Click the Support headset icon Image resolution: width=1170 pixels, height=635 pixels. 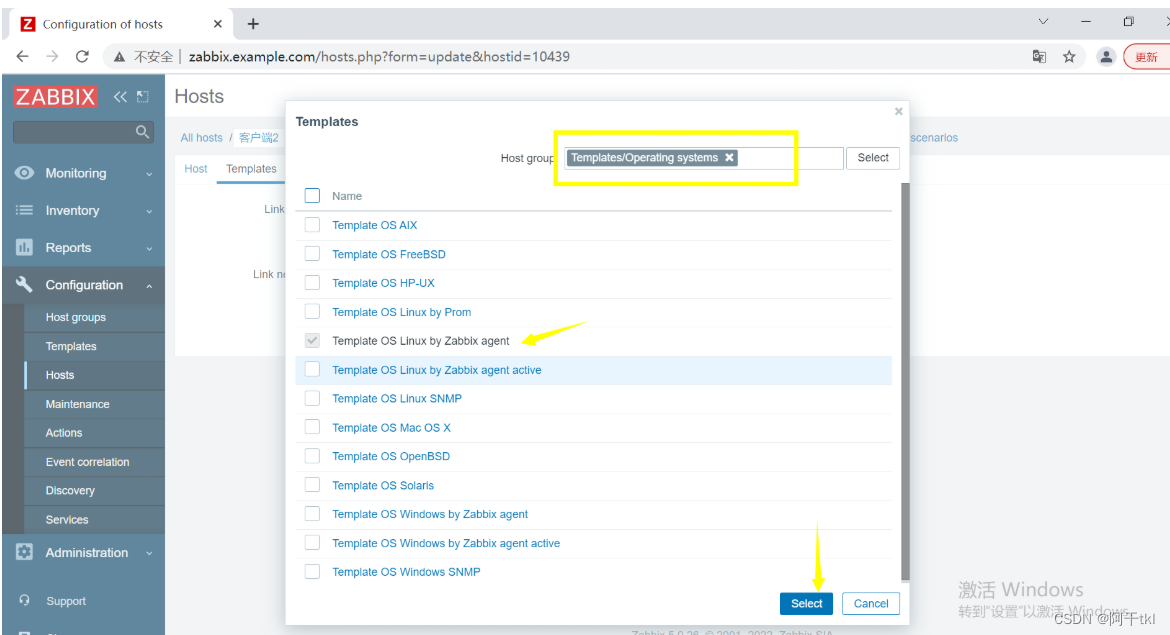25,600
